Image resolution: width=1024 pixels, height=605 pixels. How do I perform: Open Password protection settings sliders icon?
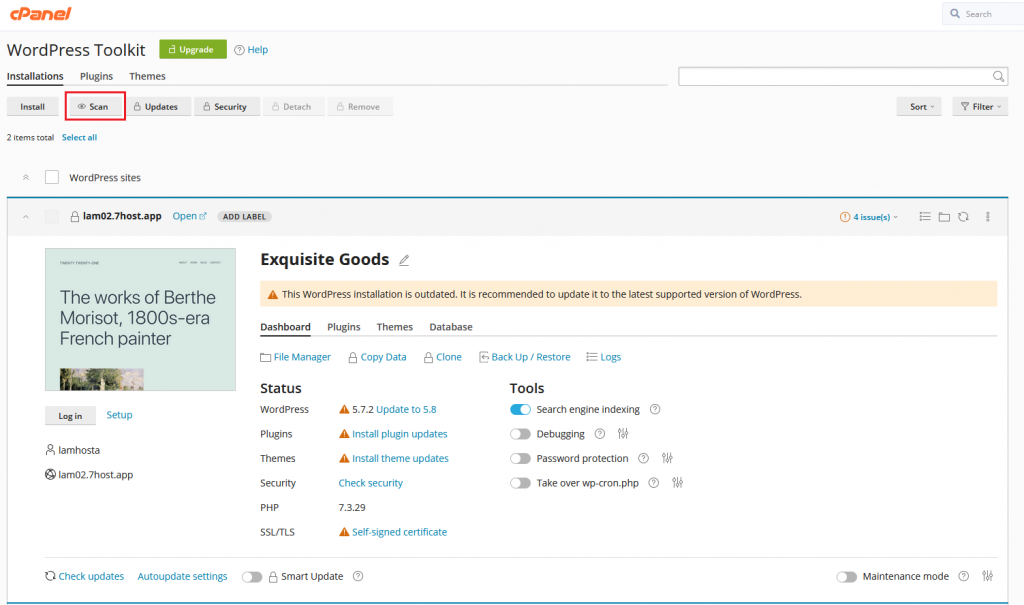[667, 458]
